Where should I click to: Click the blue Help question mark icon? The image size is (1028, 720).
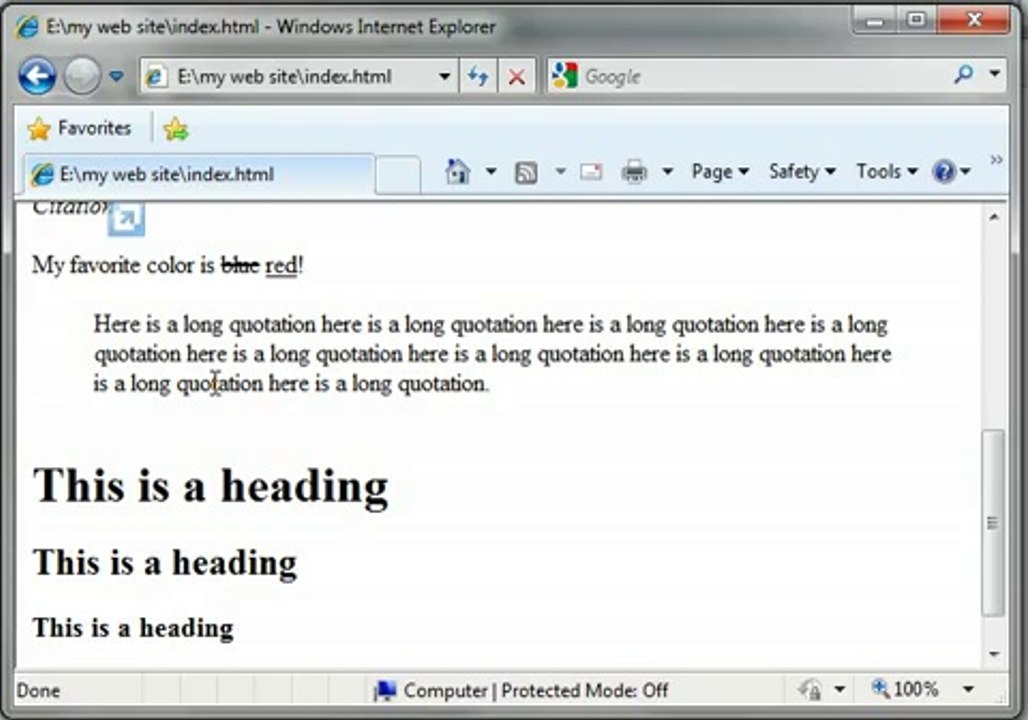[x=944, y=172]
